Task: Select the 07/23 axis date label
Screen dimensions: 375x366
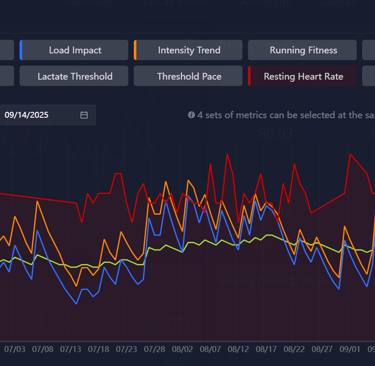Action: click(127, 349)
